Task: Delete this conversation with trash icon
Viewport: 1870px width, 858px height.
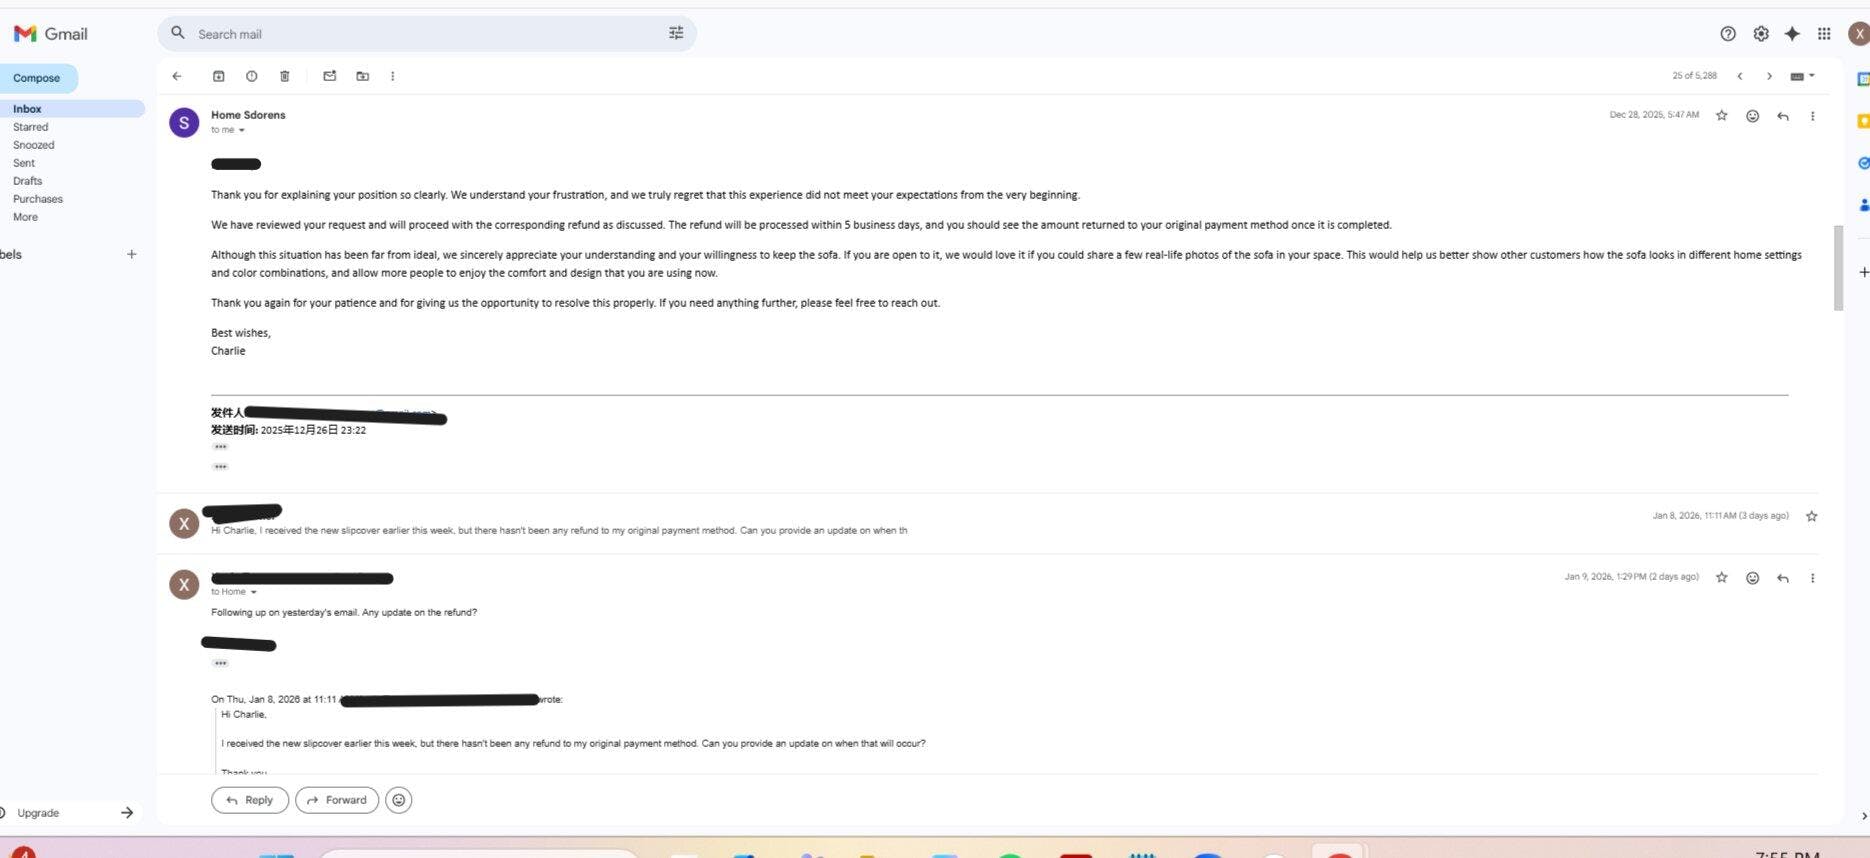Action: click(x=285, y=76)
